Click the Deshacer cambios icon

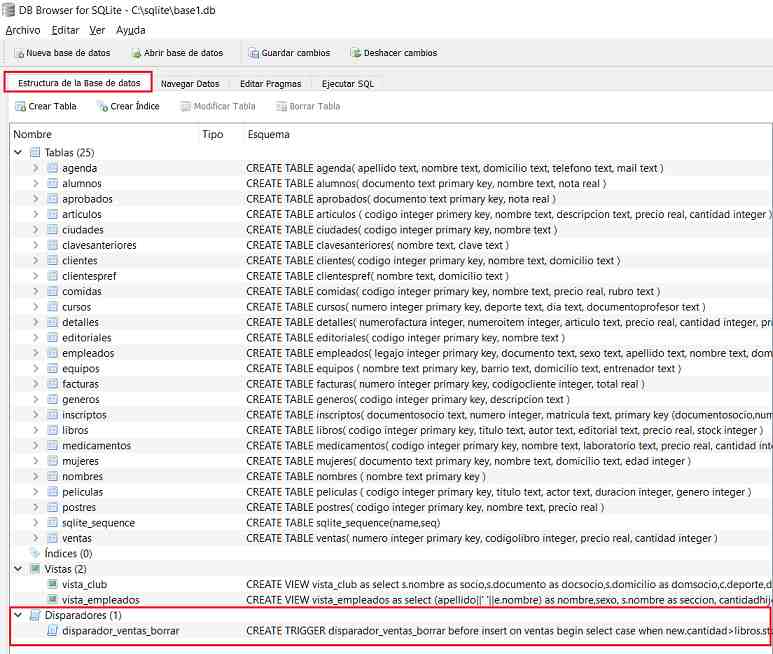tap(355, 53)
